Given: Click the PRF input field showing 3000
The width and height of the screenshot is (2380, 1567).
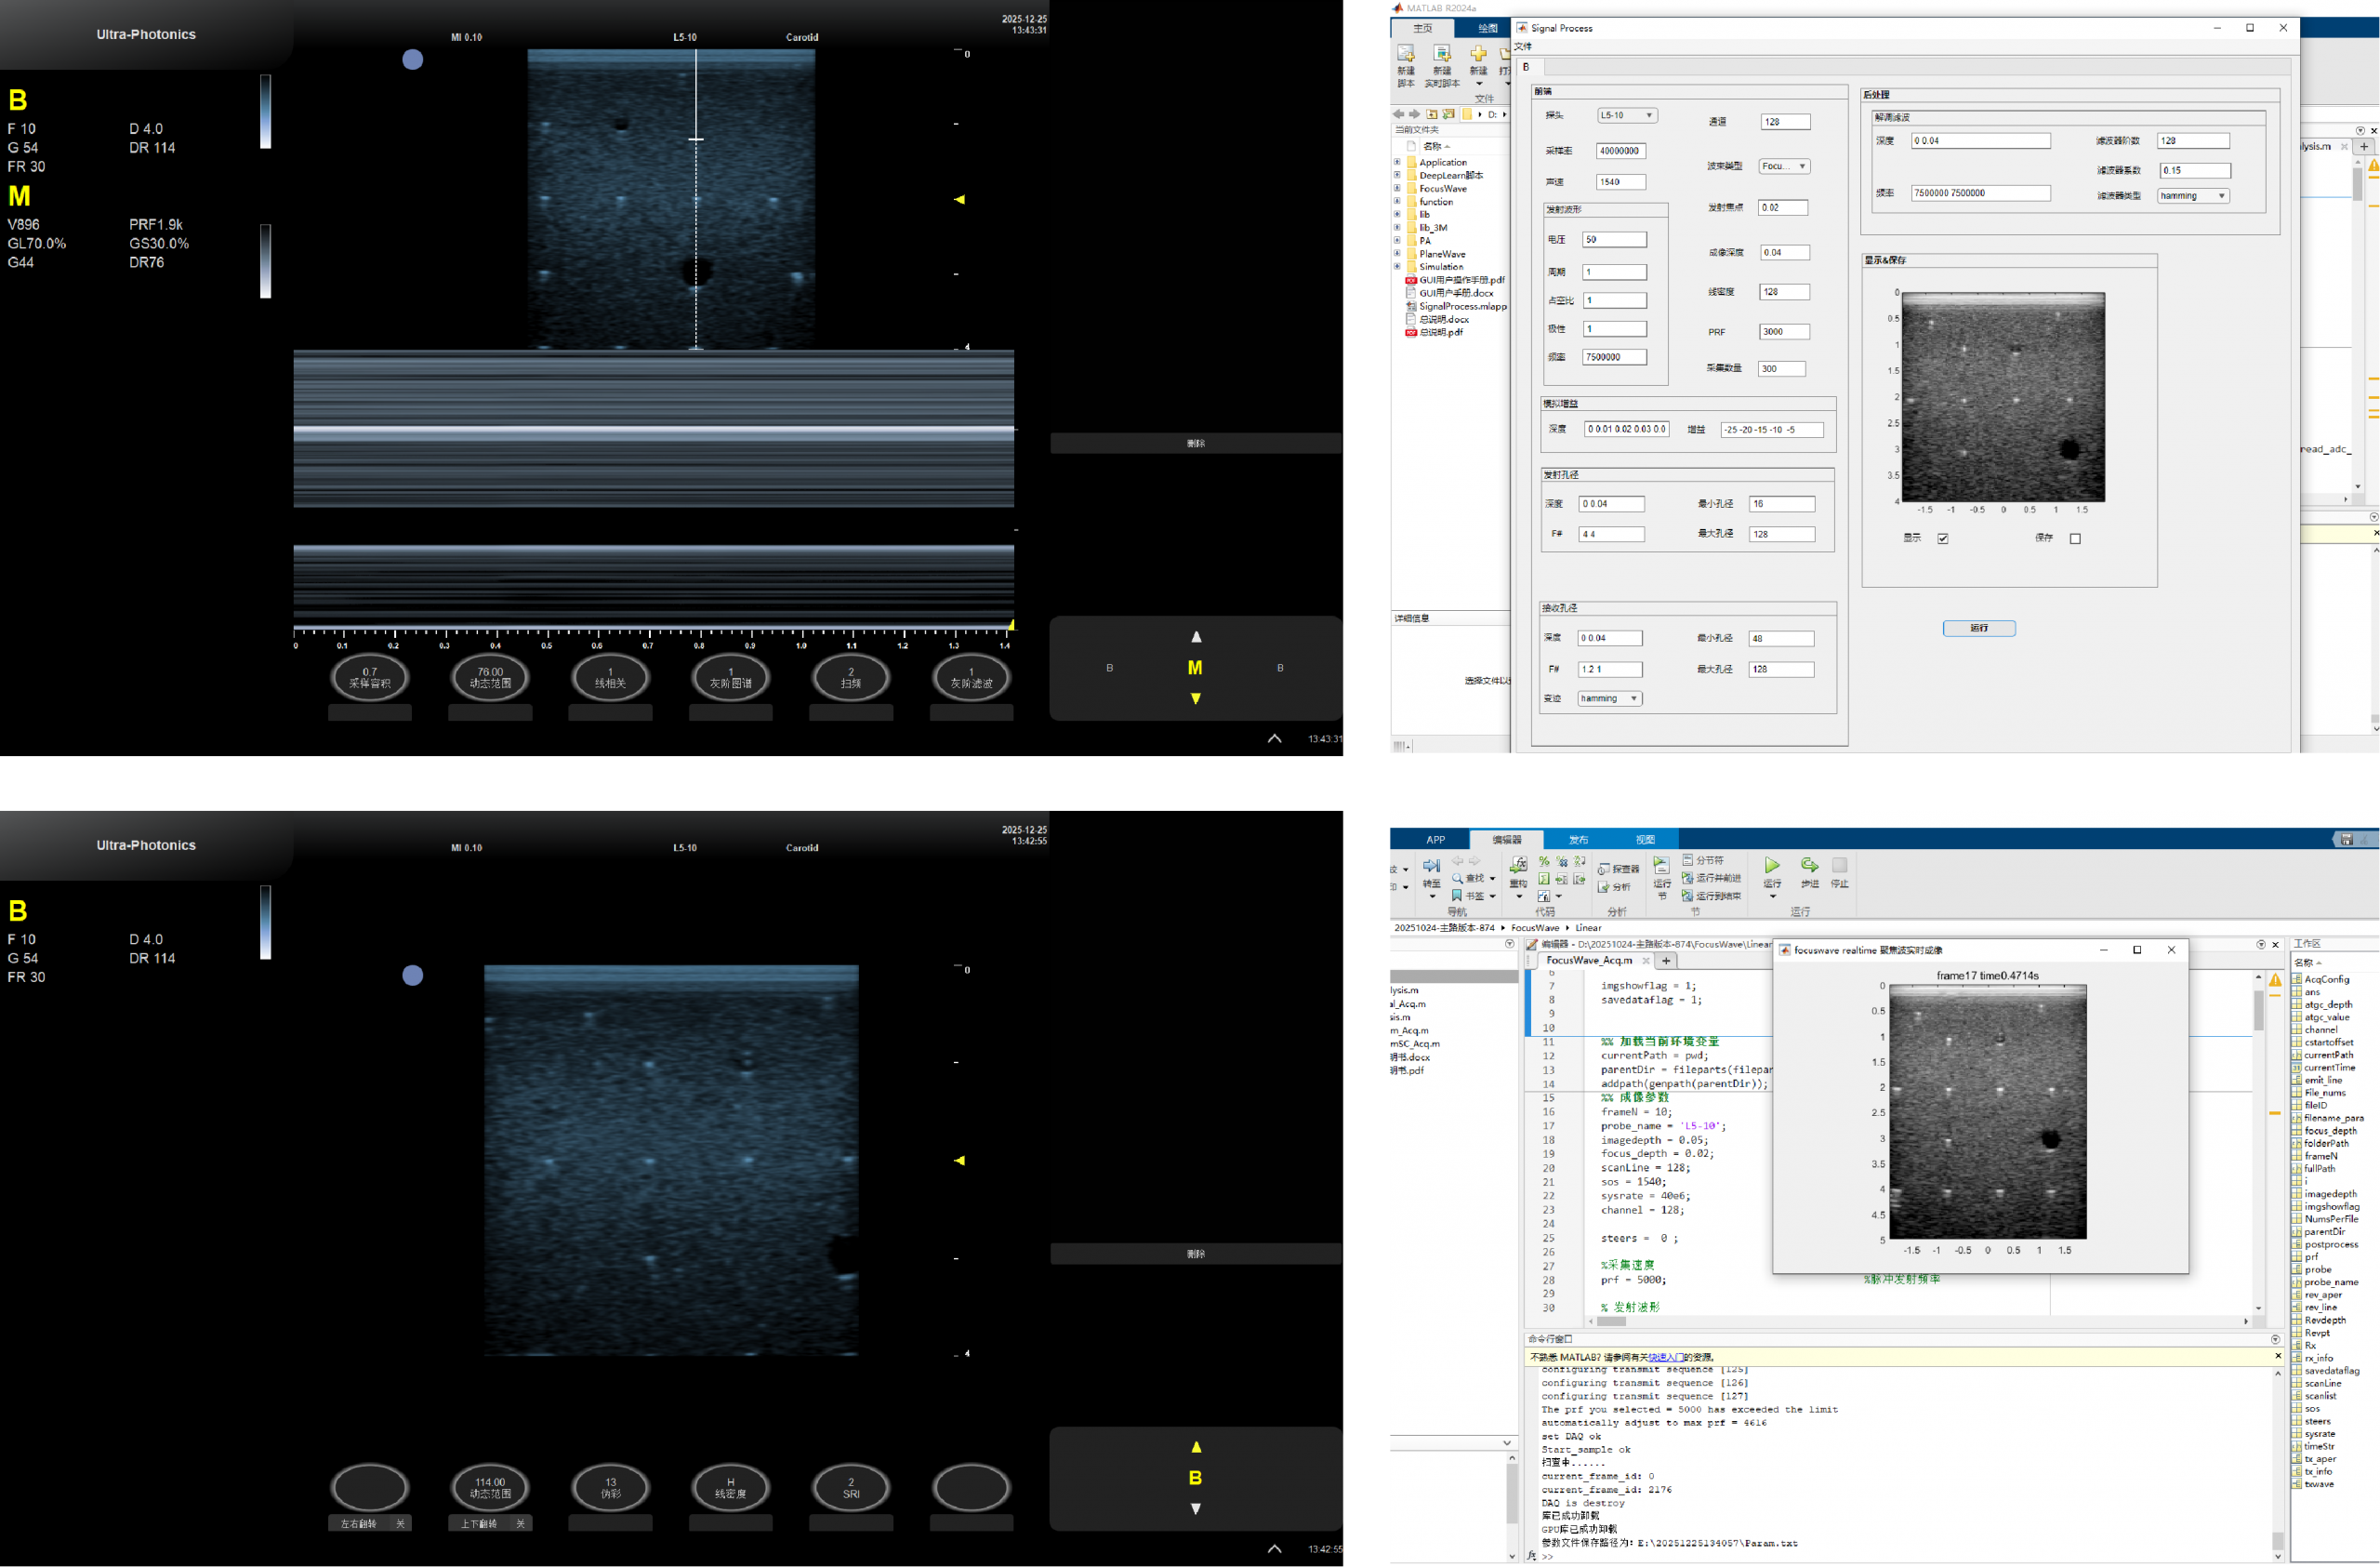Looking at the screenshot, I should click(1784, 332).
